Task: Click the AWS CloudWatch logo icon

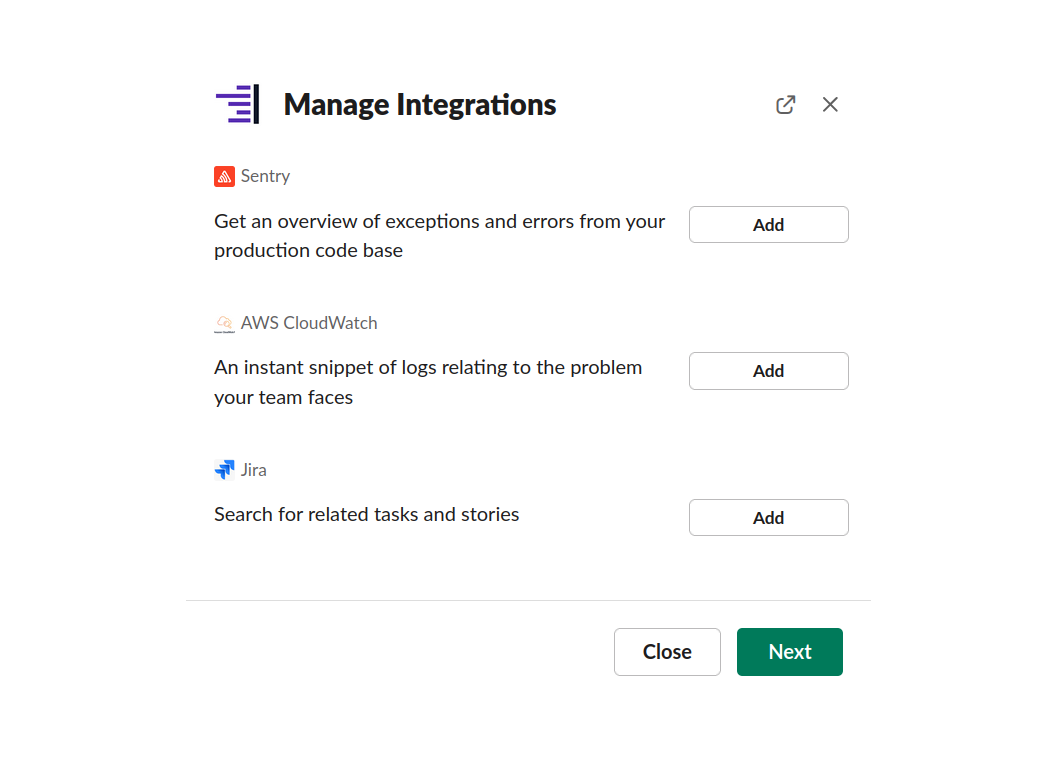Action: pos(225,323)
